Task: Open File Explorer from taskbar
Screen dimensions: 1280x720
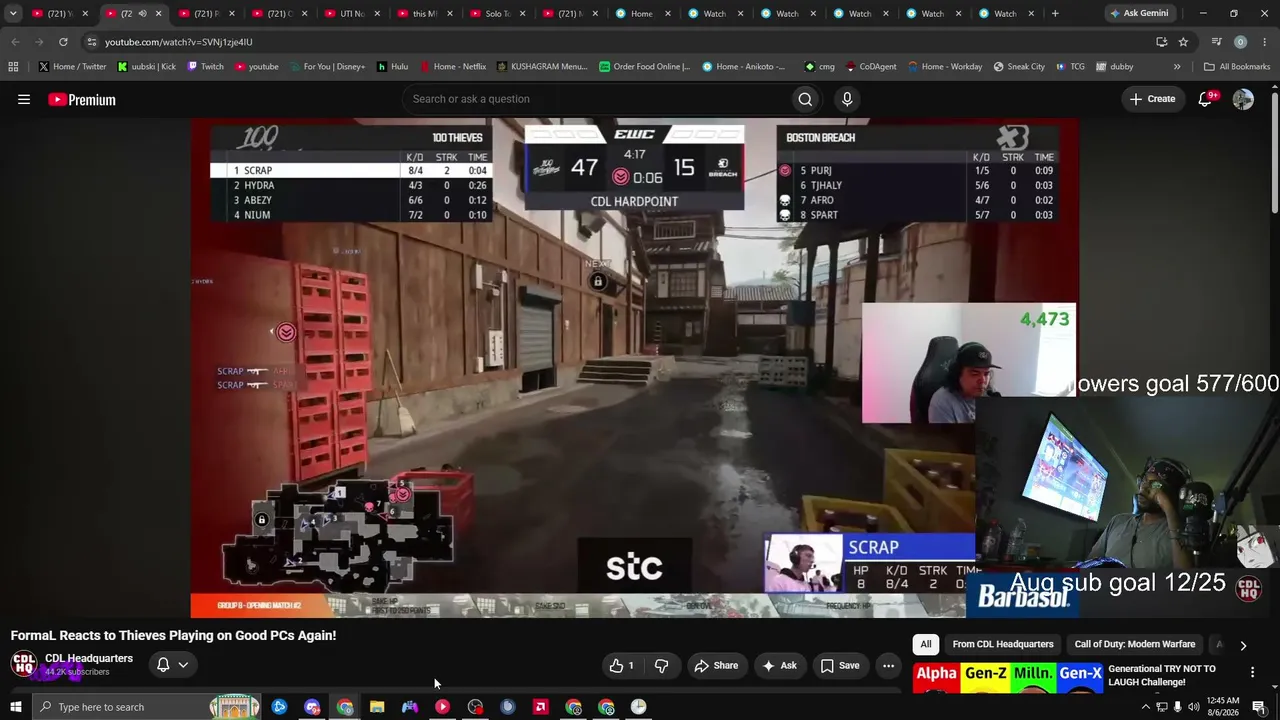Action: point(377,707)
